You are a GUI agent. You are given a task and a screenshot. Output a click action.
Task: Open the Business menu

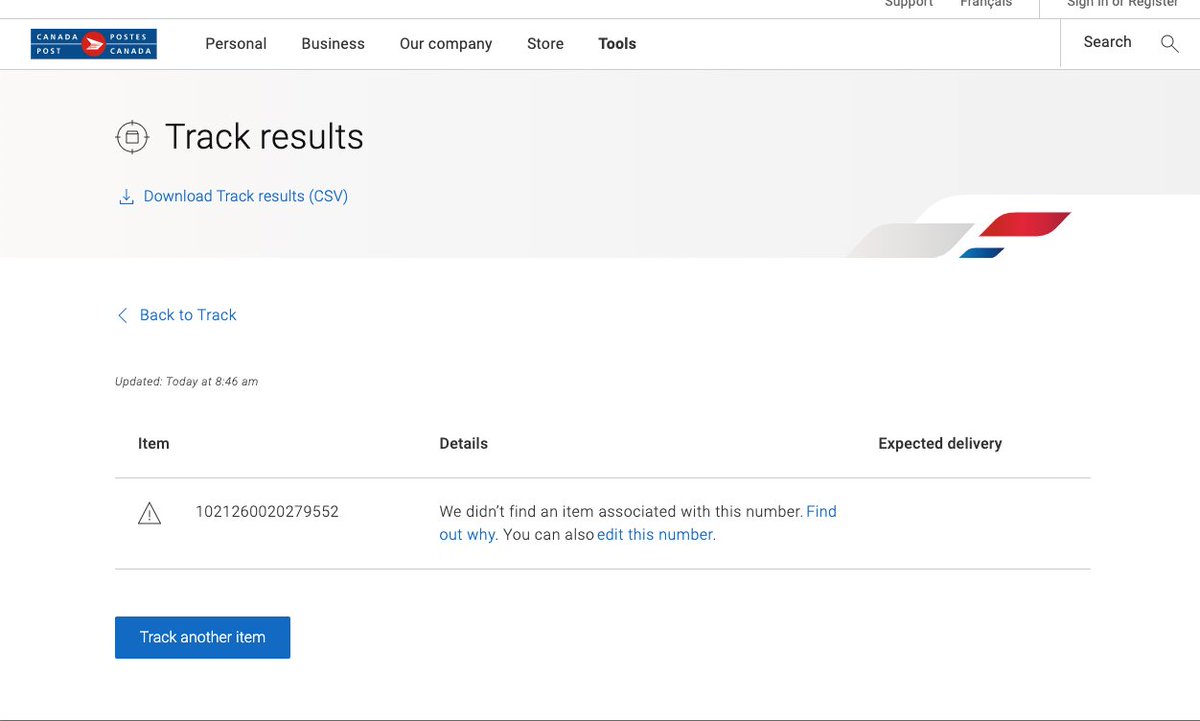coord(333,44)
